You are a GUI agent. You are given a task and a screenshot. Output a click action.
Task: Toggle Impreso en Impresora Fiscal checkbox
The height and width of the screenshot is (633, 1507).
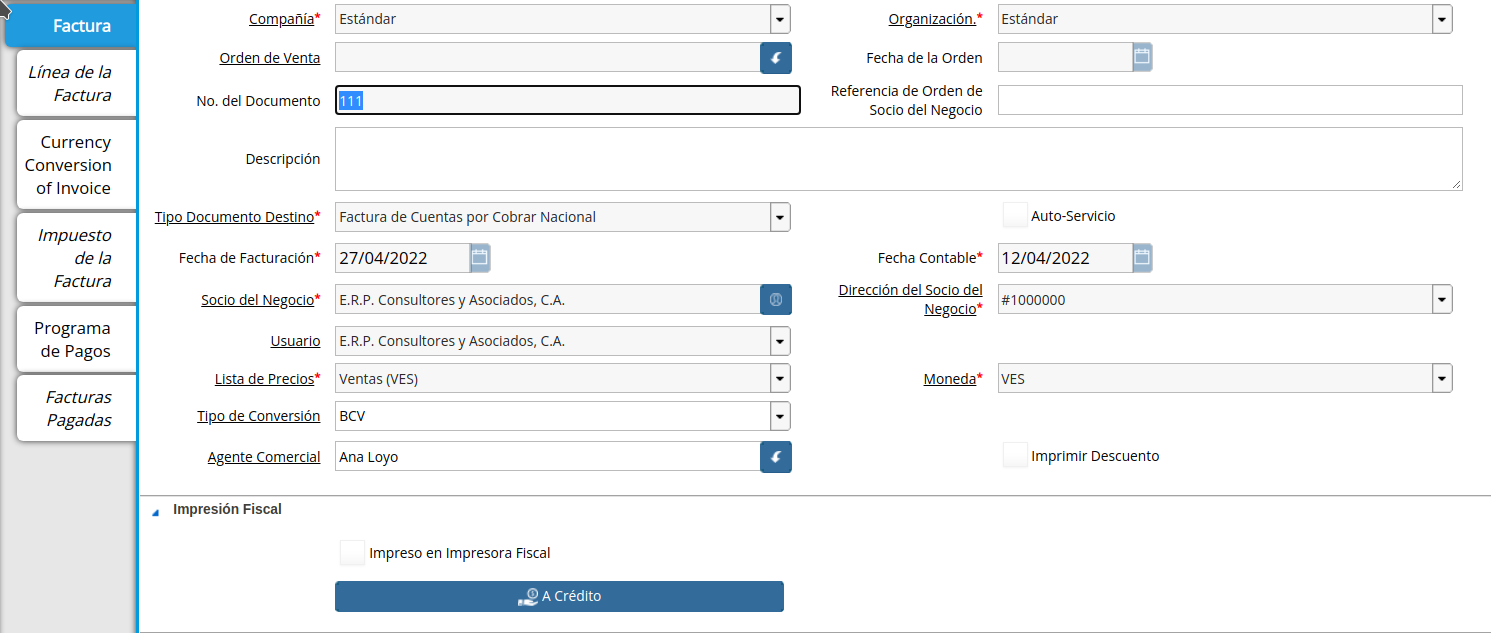click(x=352, y=553)
